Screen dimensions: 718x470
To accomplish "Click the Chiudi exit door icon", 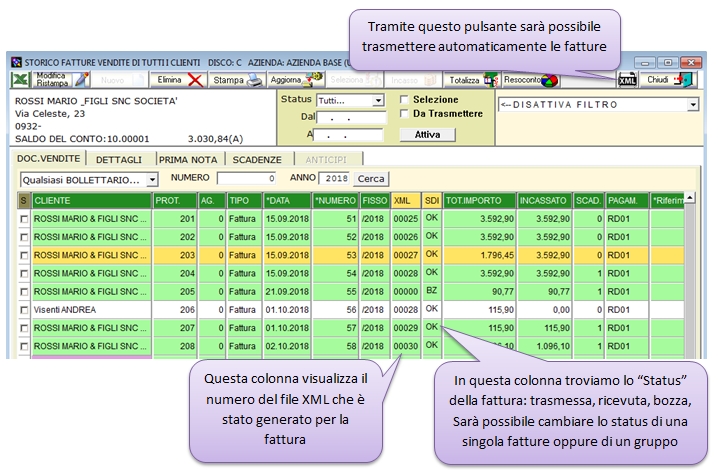I will [683, 80].
